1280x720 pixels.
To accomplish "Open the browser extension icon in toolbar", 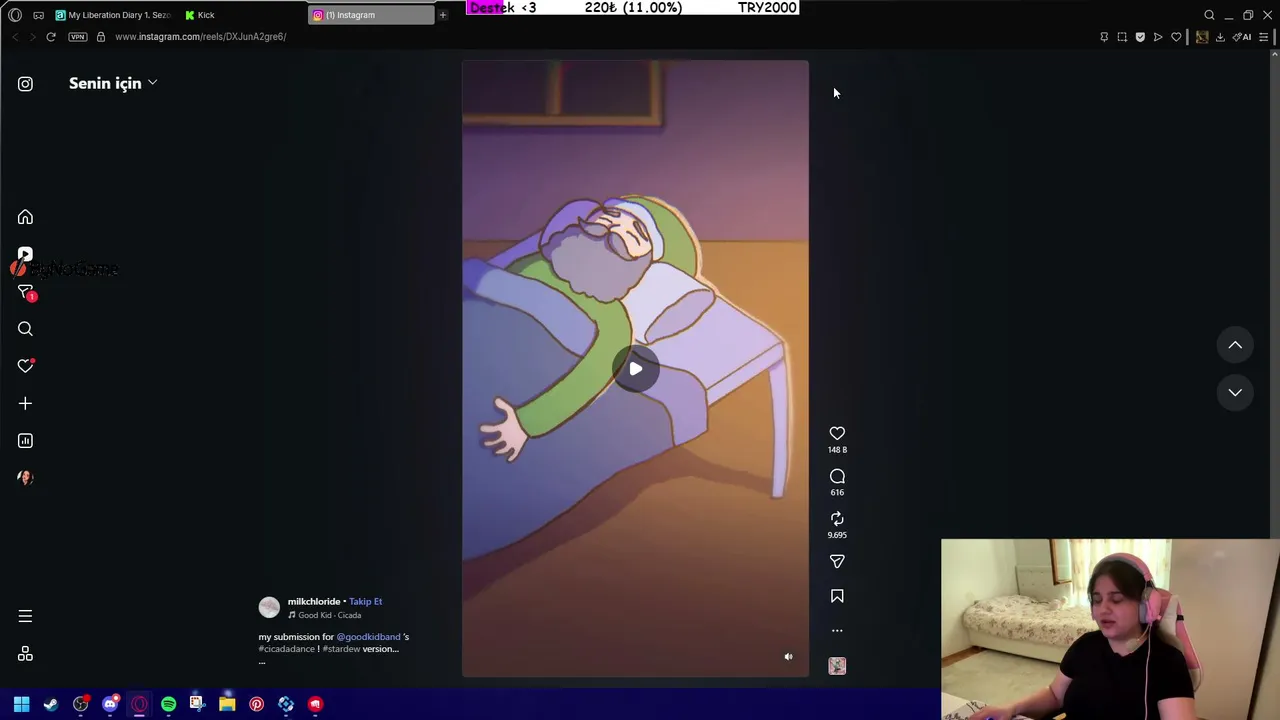I will point(1202,37).
